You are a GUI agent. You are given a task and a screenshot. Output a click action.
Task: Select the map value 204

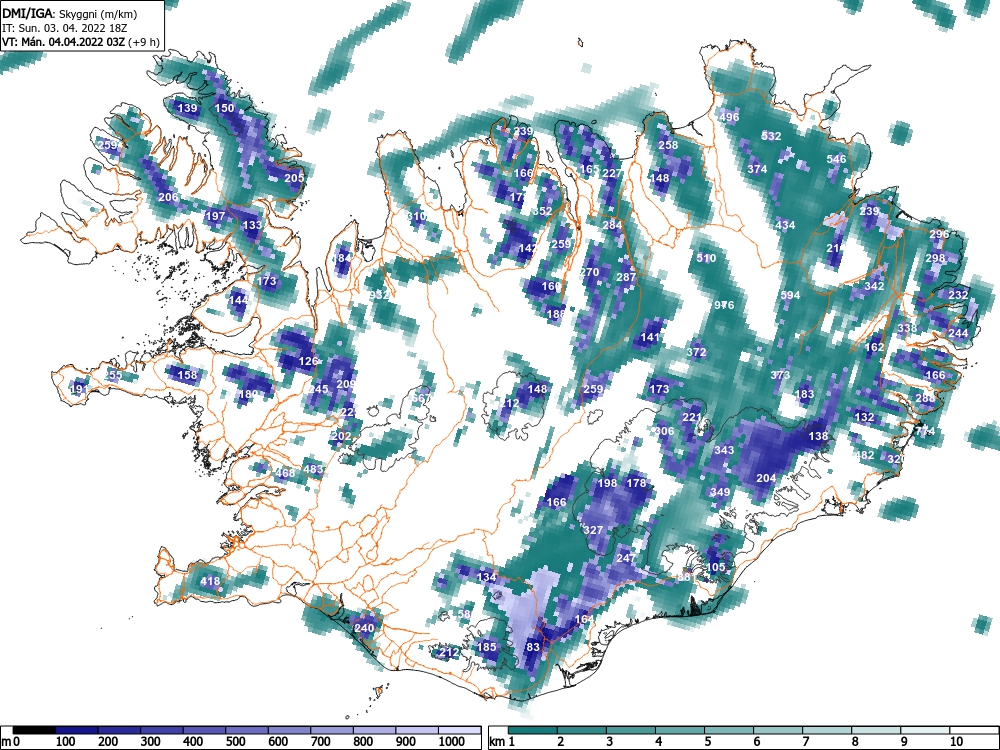[766, 478]
